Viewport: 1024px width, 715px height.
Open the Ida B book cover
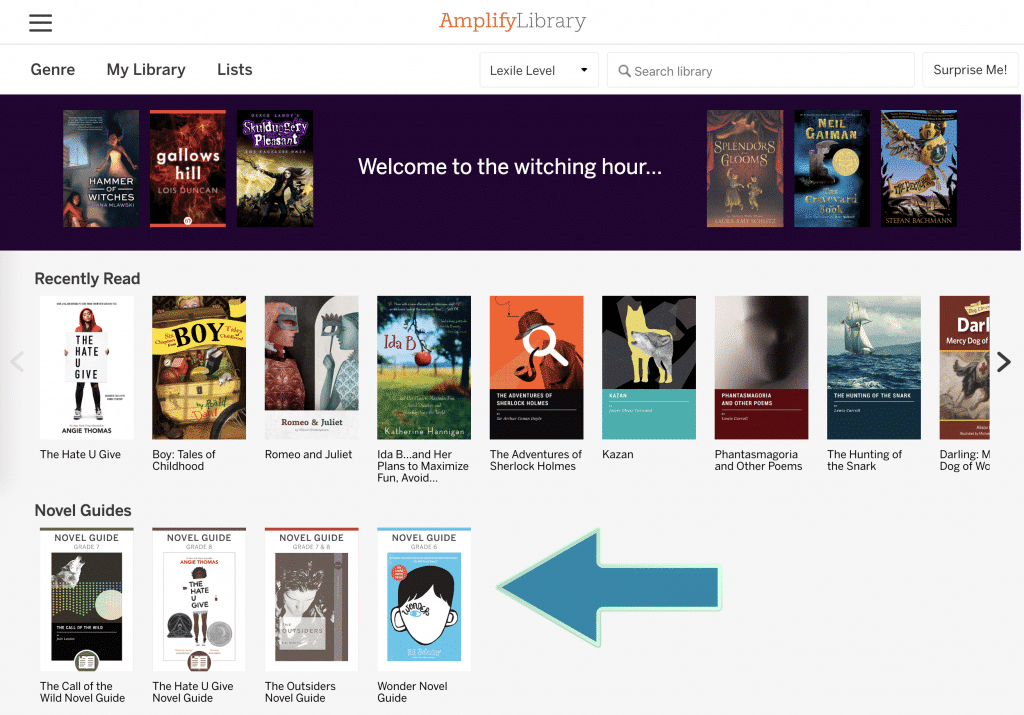coord(424,368)
